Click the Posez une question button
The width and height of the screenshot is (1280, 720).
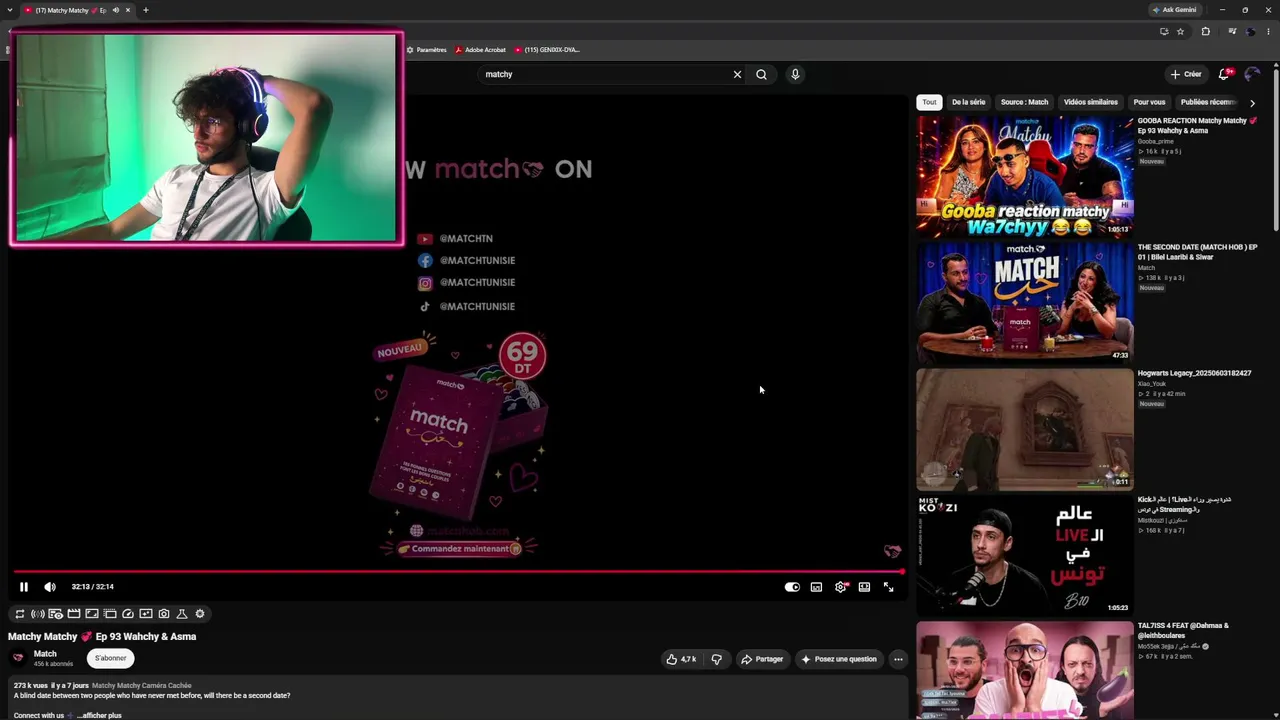[838, 659]
